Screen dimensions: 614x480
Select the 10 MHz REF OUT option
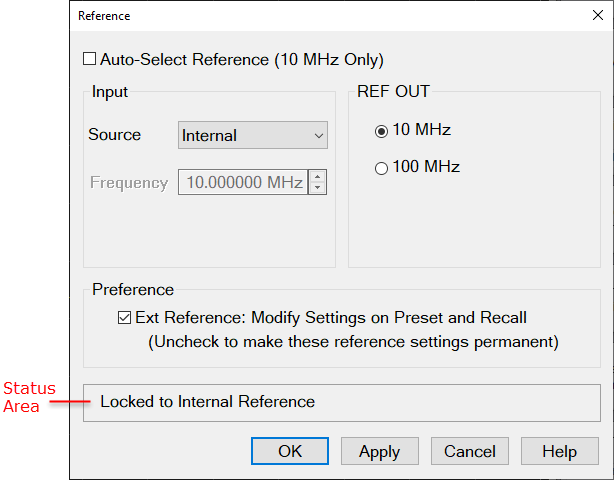pyautogui.click(x=381, y=131)
